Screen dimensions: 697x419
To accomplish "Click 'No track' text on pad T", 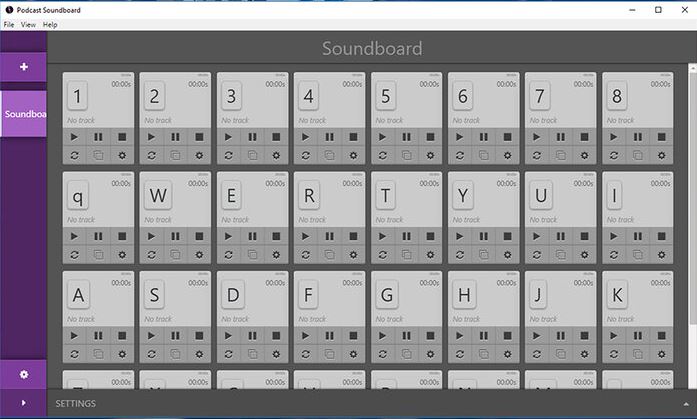I will (389, 220).
